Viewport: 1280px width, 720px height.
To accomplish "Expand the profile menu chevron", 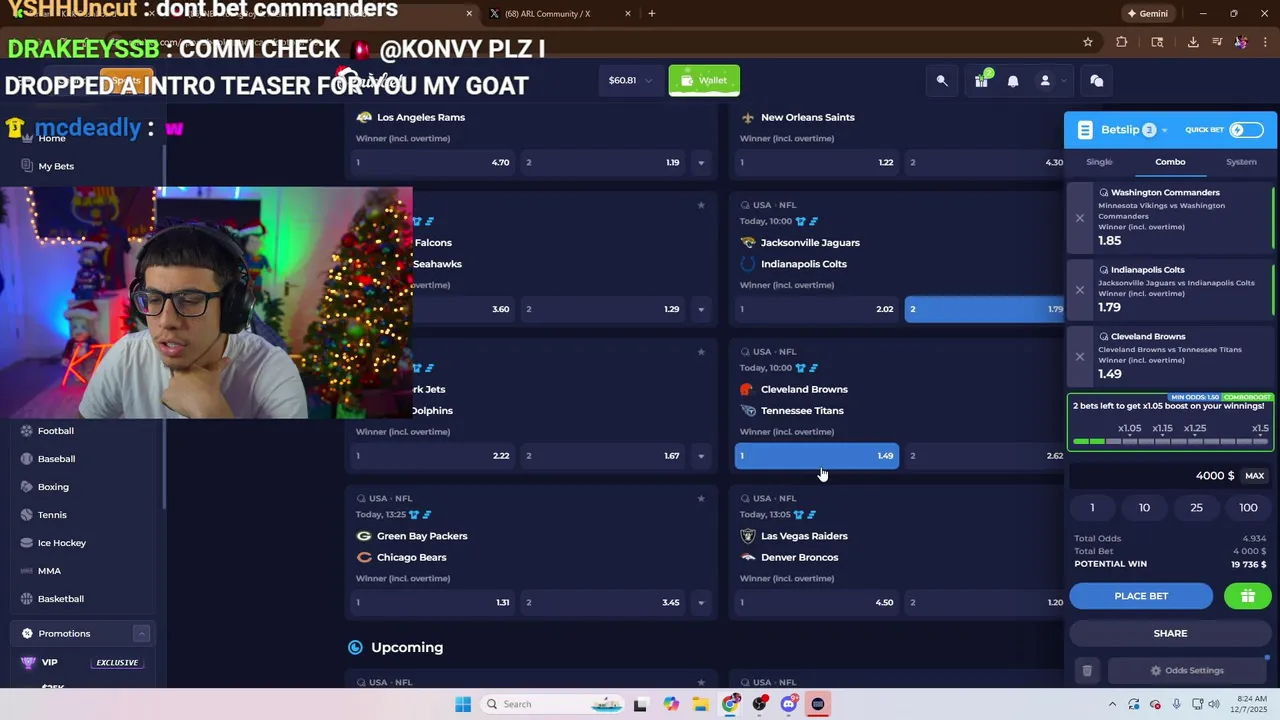I will 1063,81.
